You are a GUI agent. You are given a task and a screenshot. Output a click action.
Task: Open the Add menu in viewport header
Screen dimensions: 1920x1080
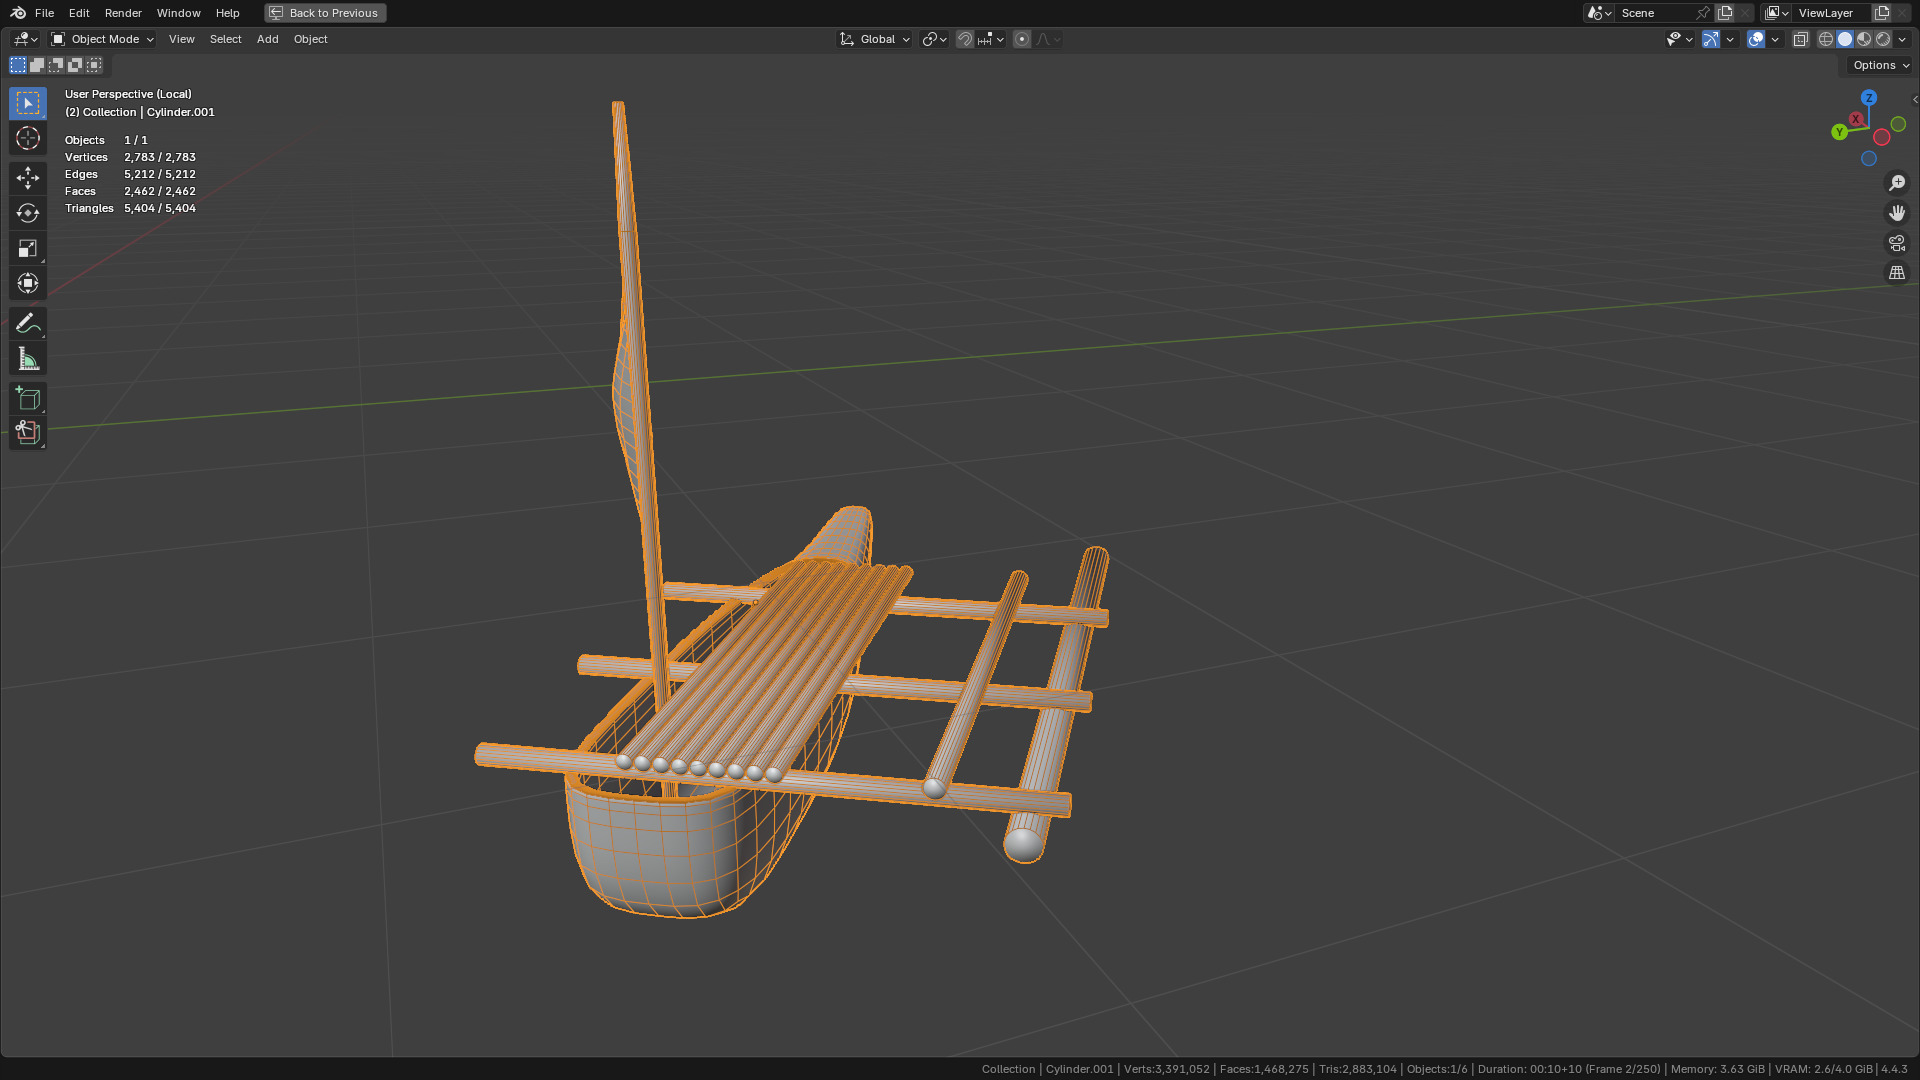coord(267,39)
